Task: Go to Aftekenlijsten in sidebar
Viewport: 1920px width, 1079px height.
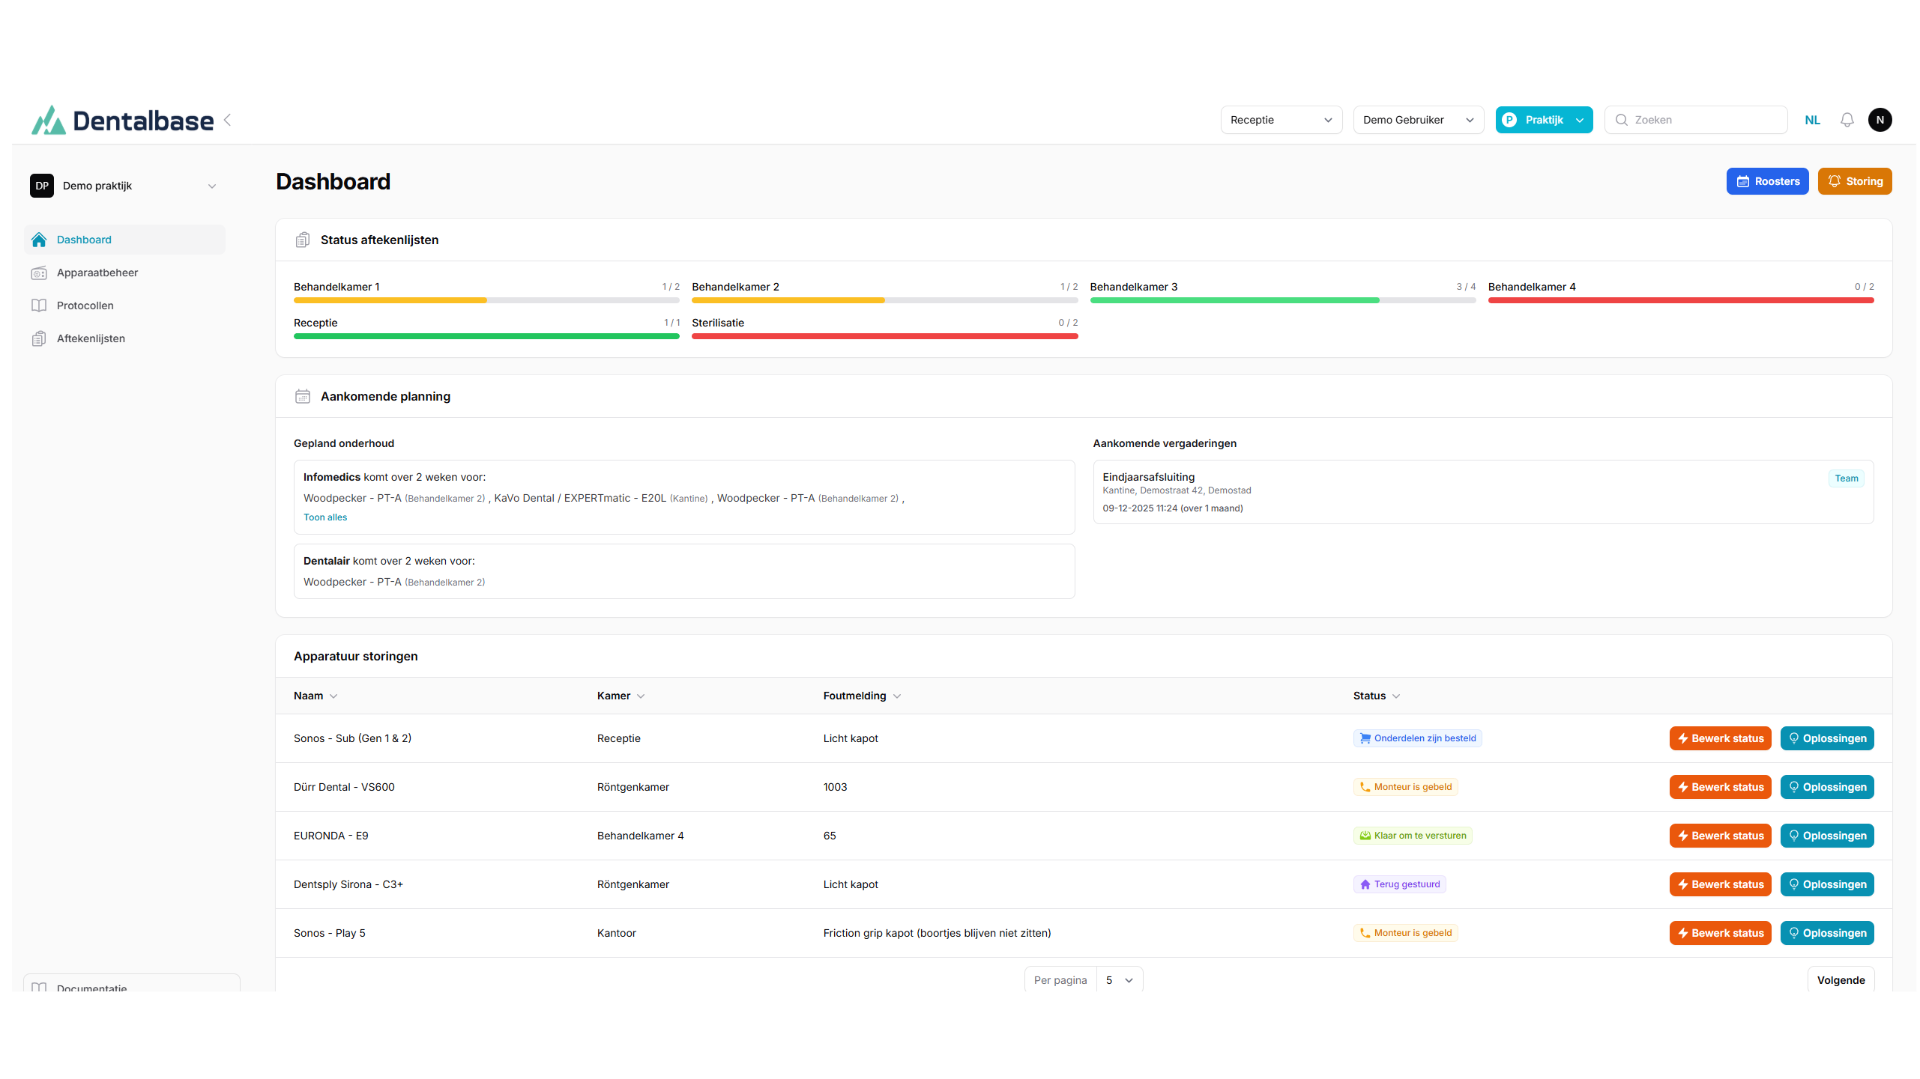Action: (91, 339)
